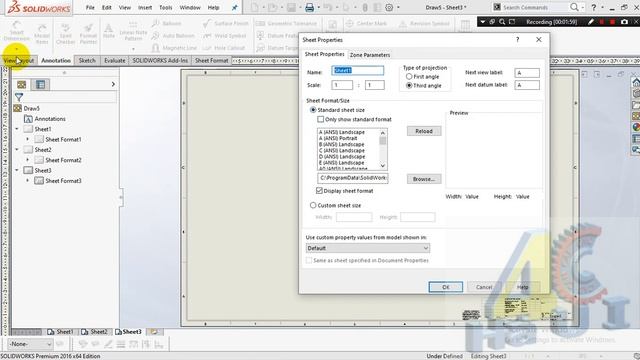Collapse the Sheet1 tree node

17,129
